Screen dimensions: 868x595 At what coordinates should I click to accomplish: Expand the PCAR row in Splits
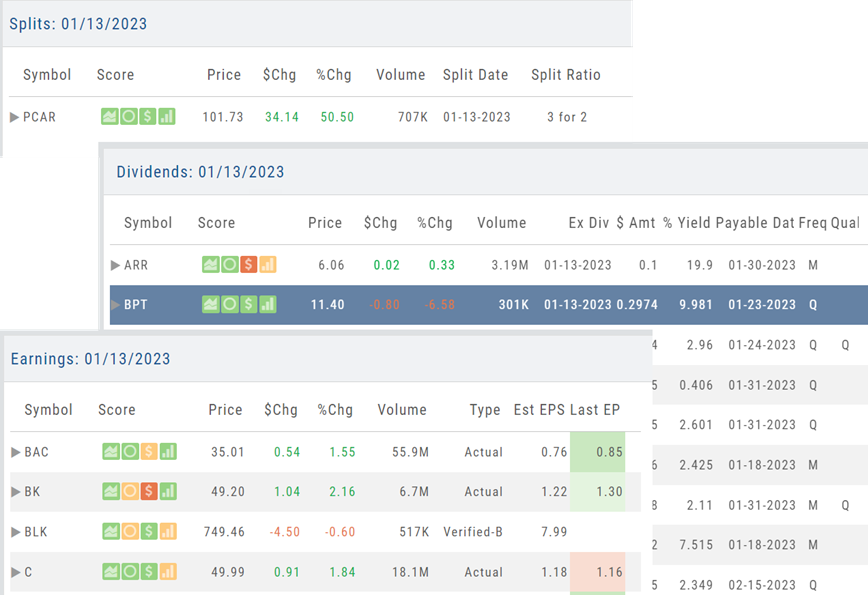(x=14, y=117)
